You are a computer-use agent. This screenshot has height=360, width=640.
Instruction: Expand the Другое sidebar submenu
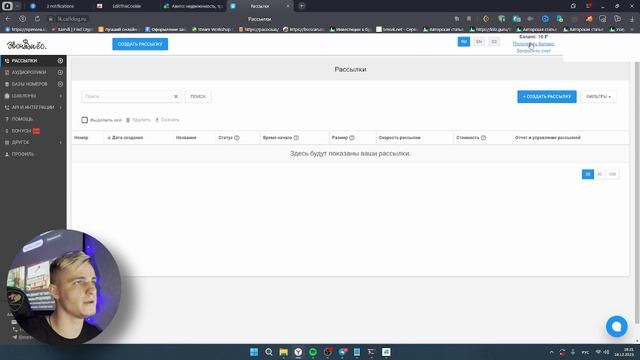pos(33,142)
